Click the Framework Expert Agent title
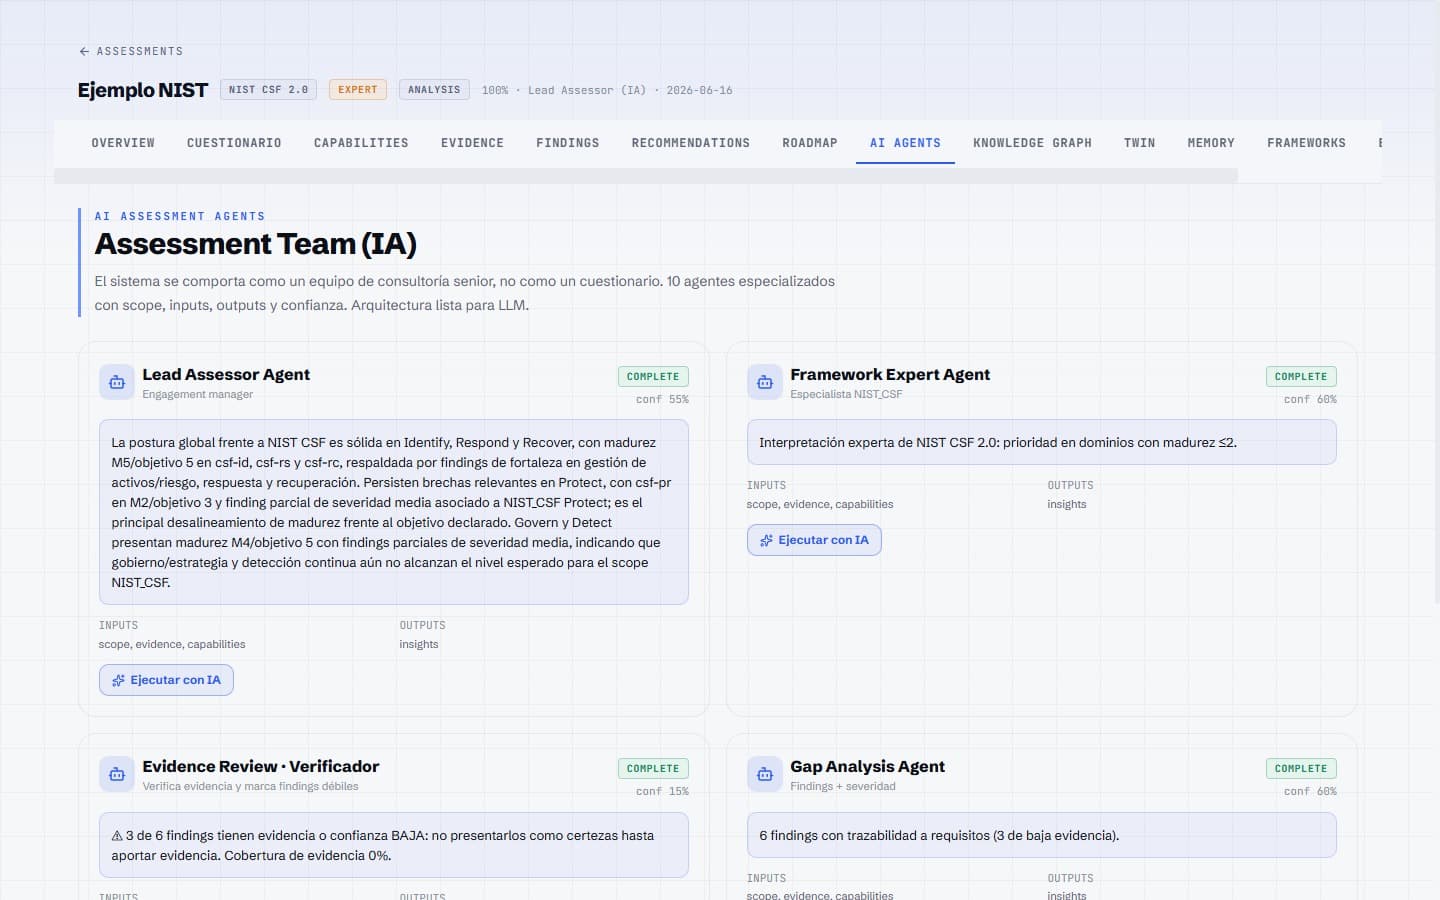 click(x=890, y=375)
